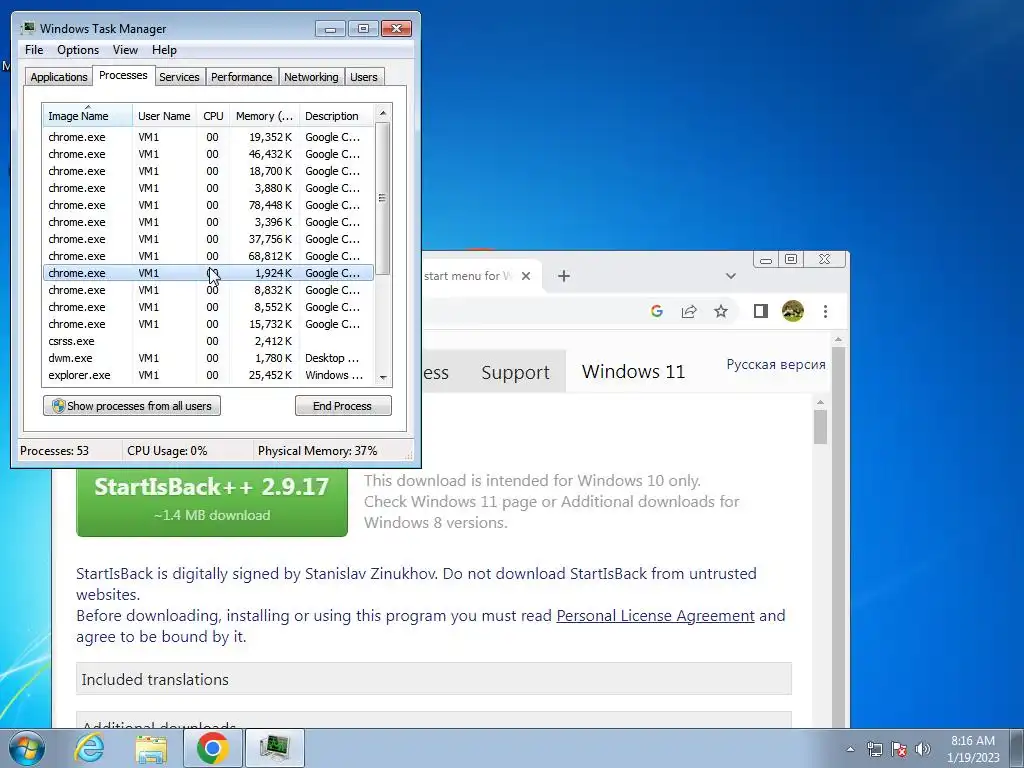Open Chrome profile avatar
Image resolution: width=1024 pixels, height=768 pixels.
click(x=793, y=312)
